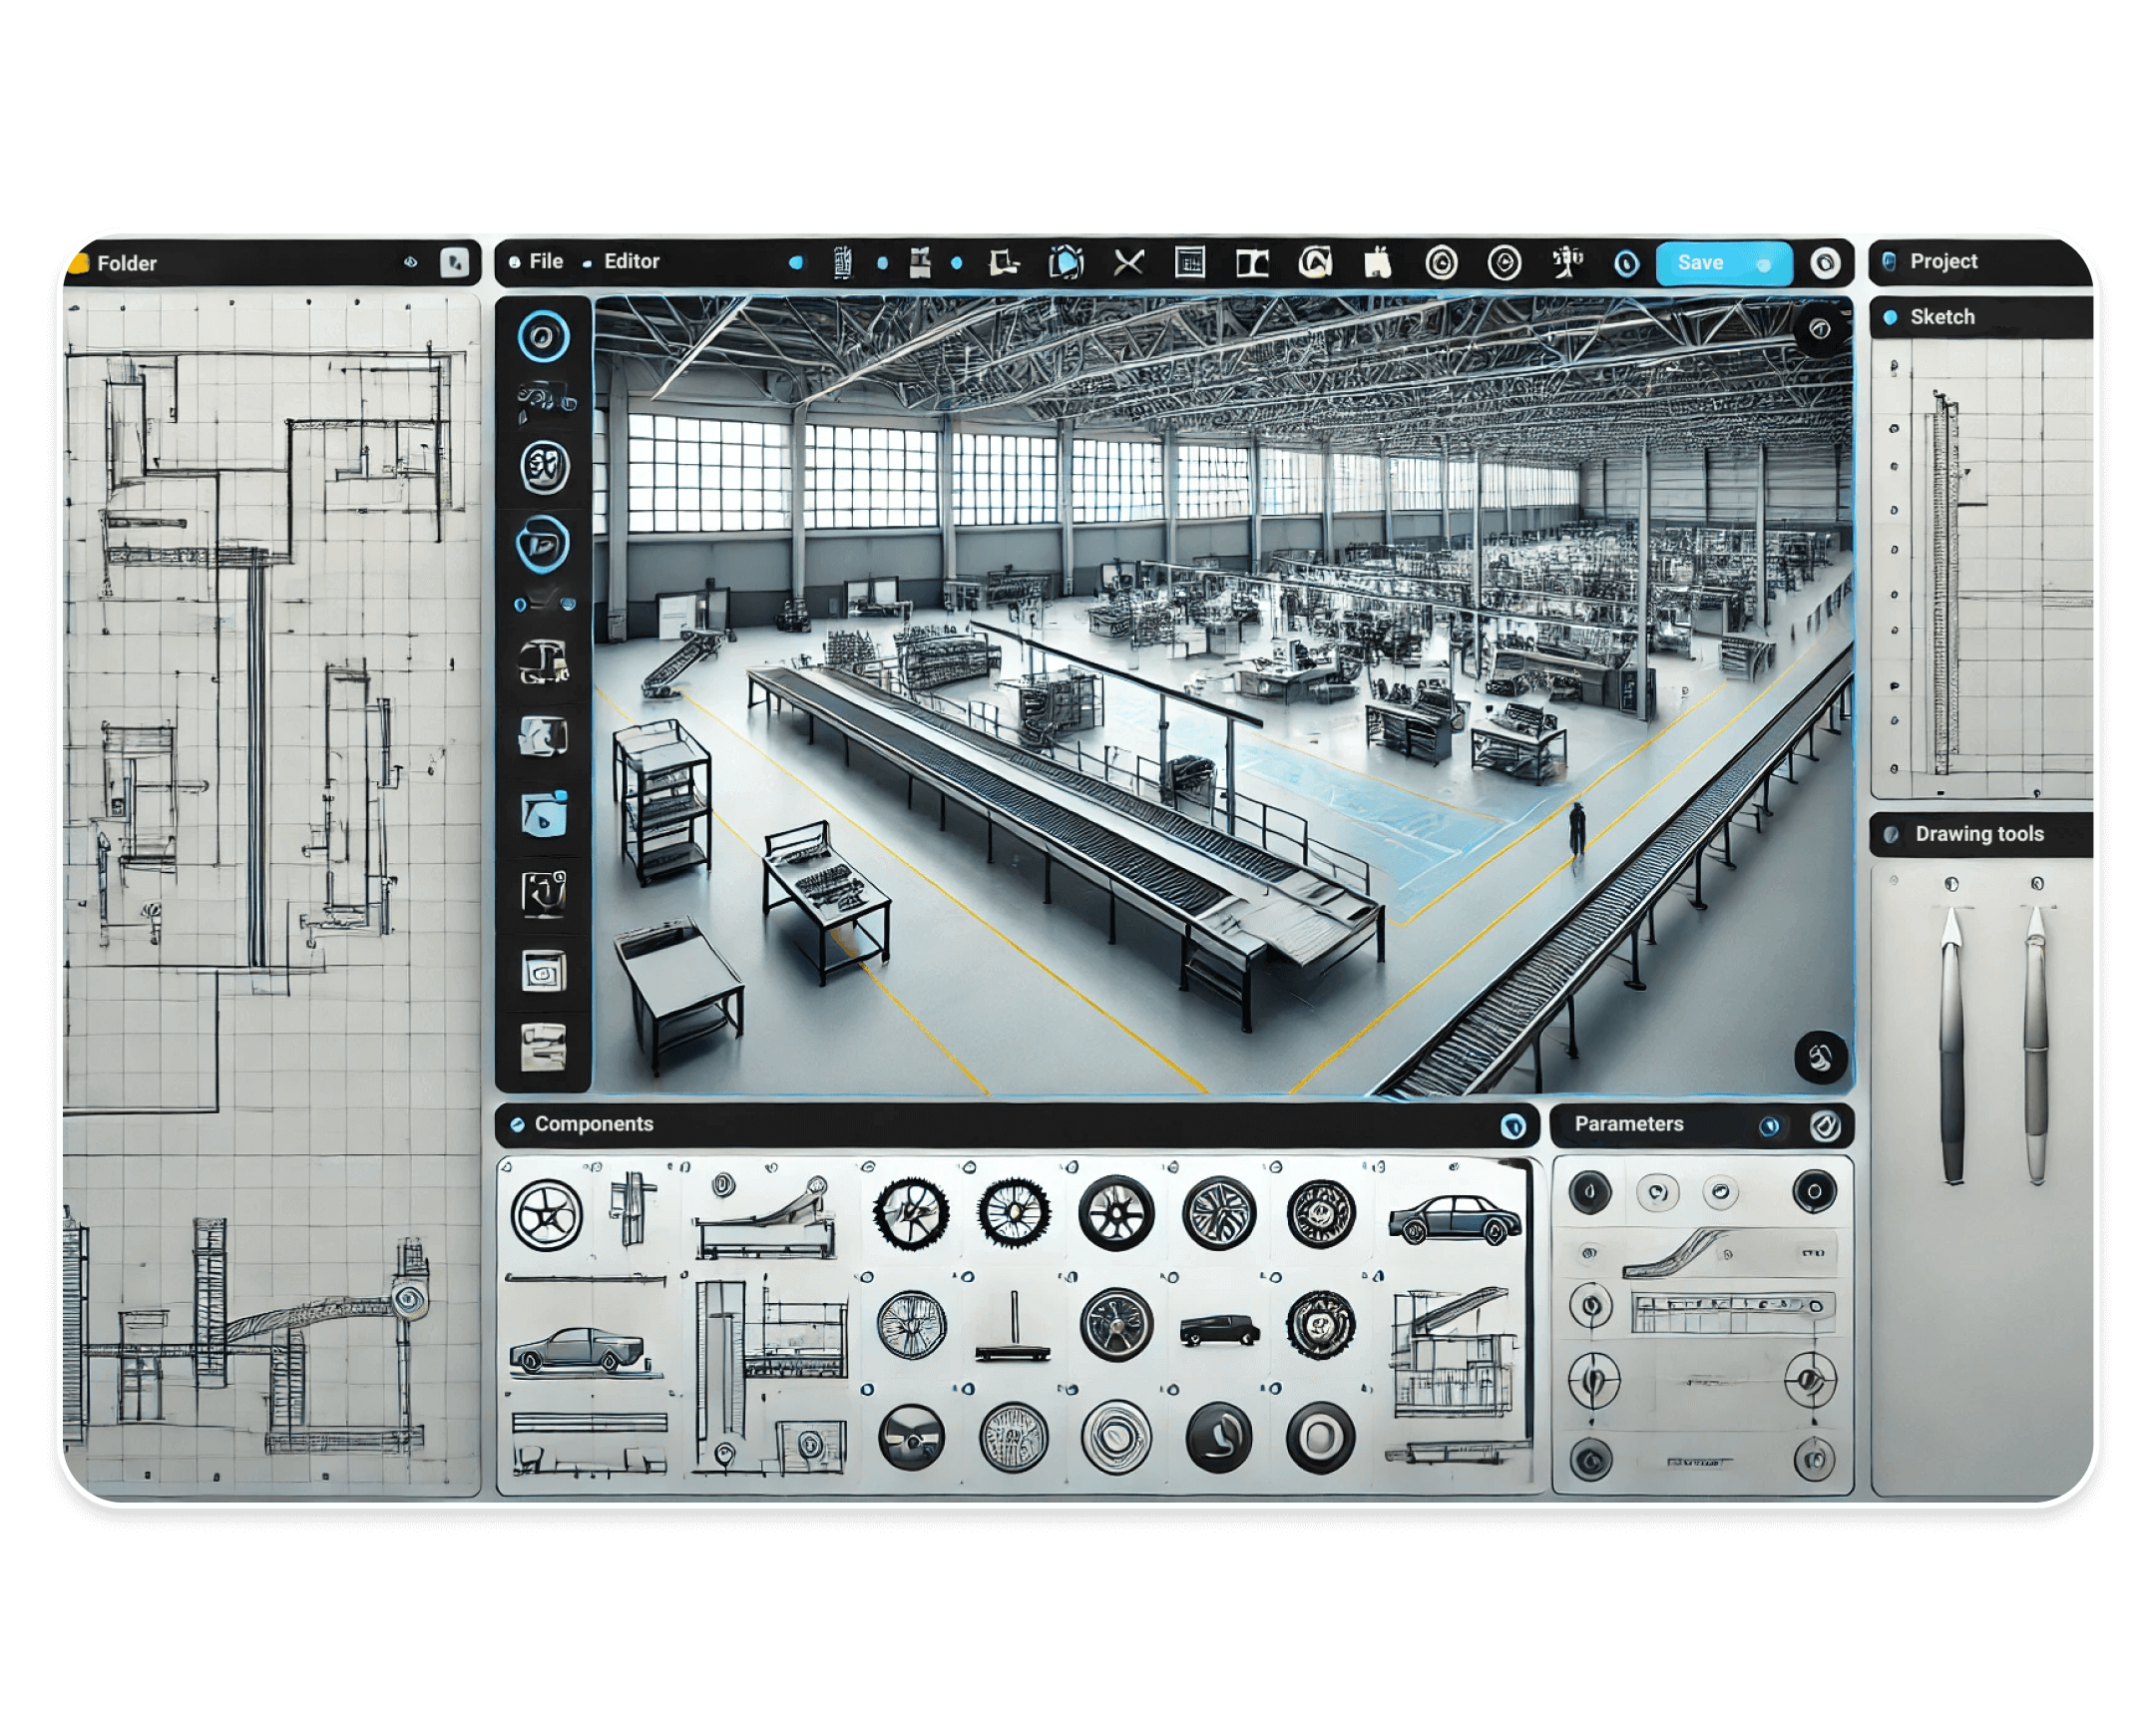
Task: Expand the options control in the Folder panel header
Action: pyautogui.click(x=456, y=263)
